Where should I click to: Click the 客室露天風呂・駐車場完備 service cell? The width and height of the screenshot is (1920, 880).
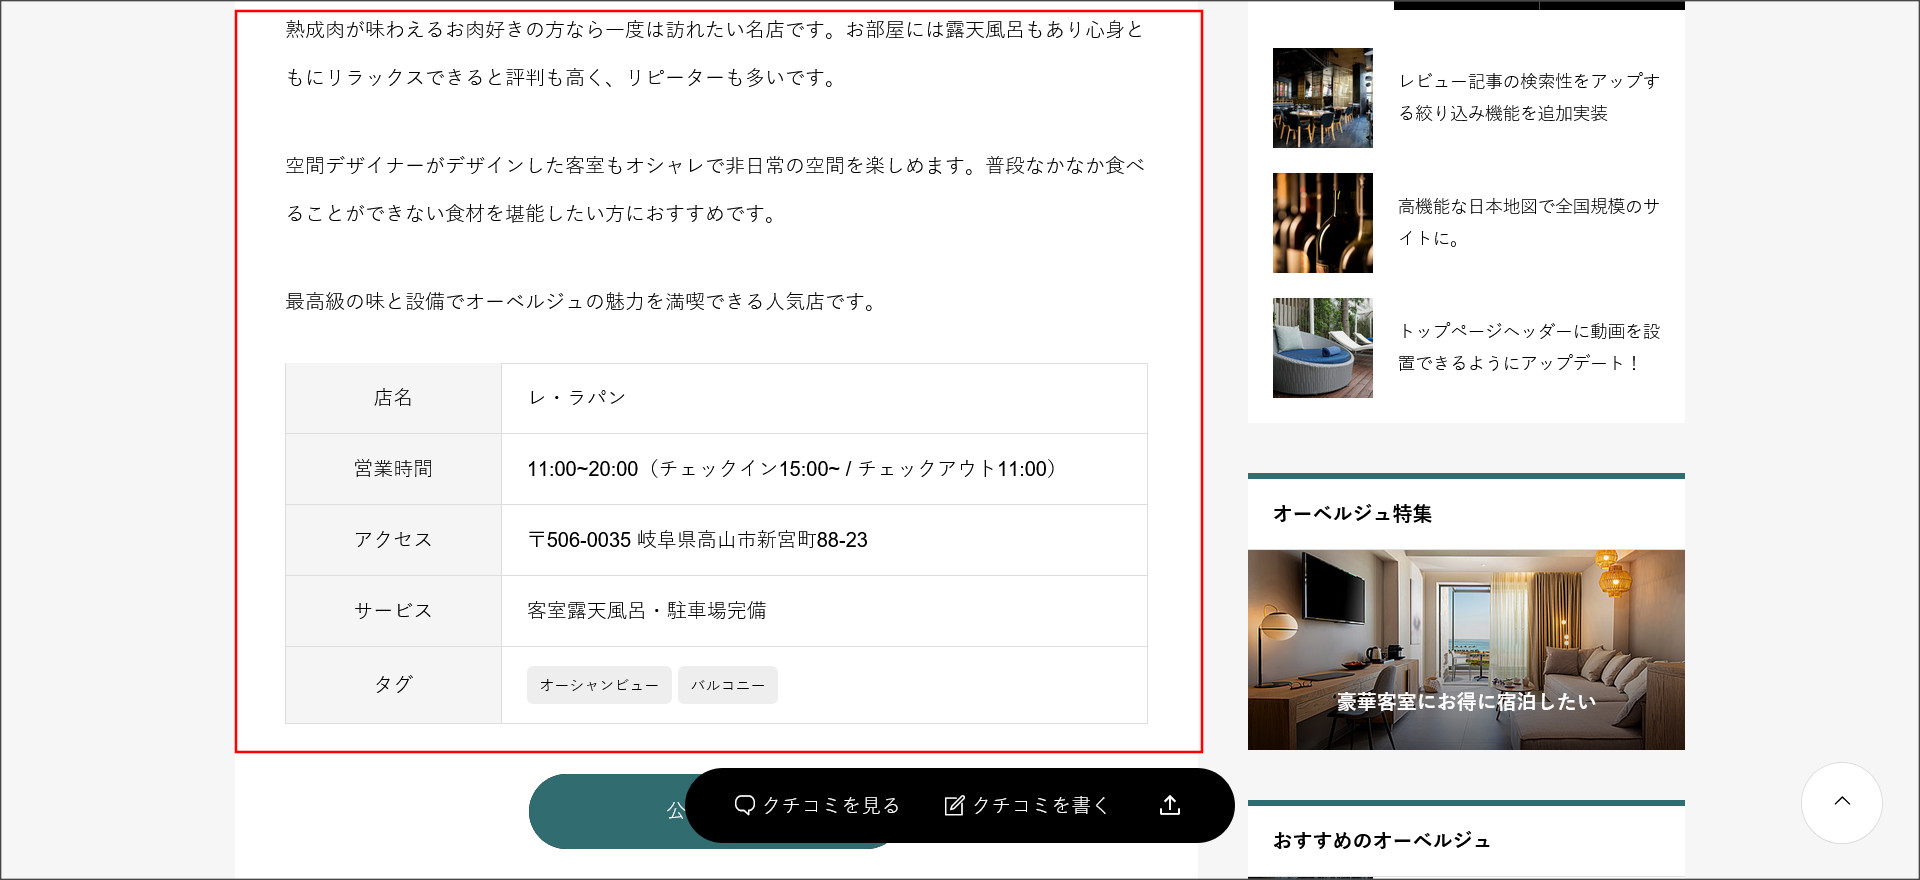647,611
